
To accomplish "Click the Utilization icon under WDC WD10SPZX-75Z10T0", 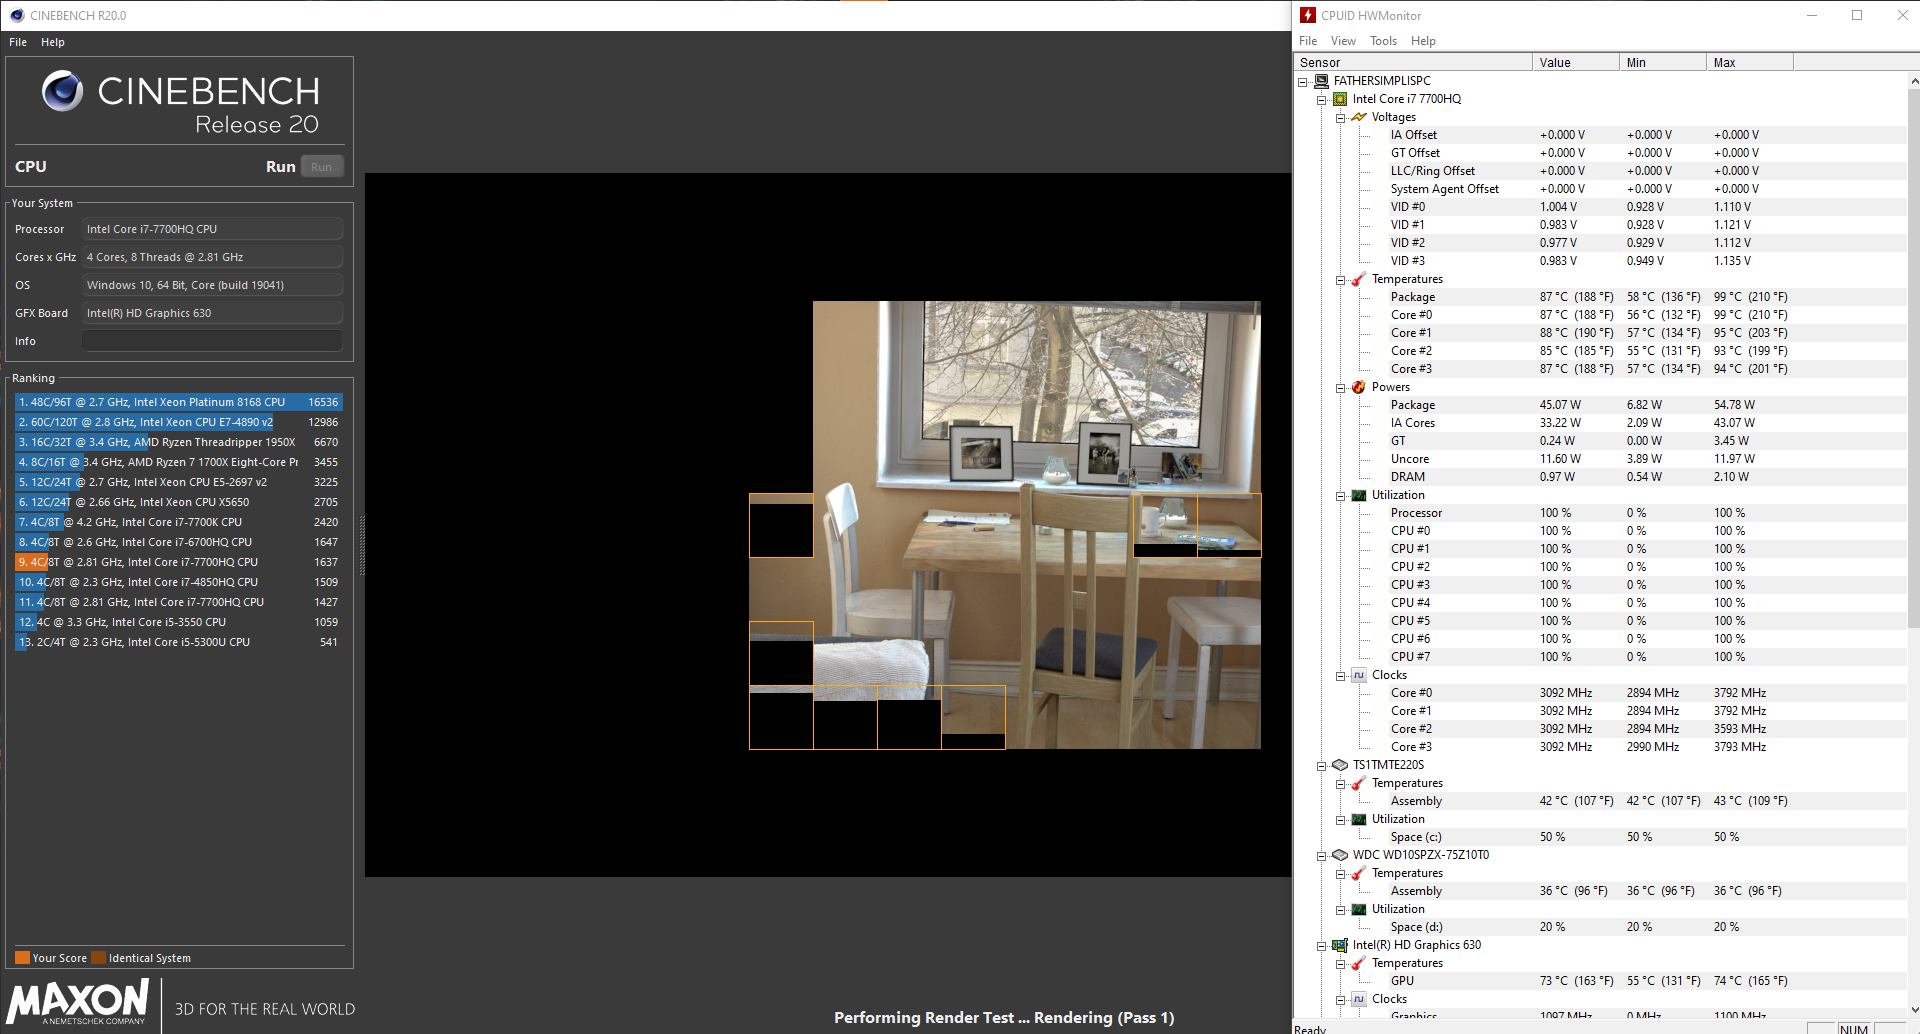I will pos(1359,909).
